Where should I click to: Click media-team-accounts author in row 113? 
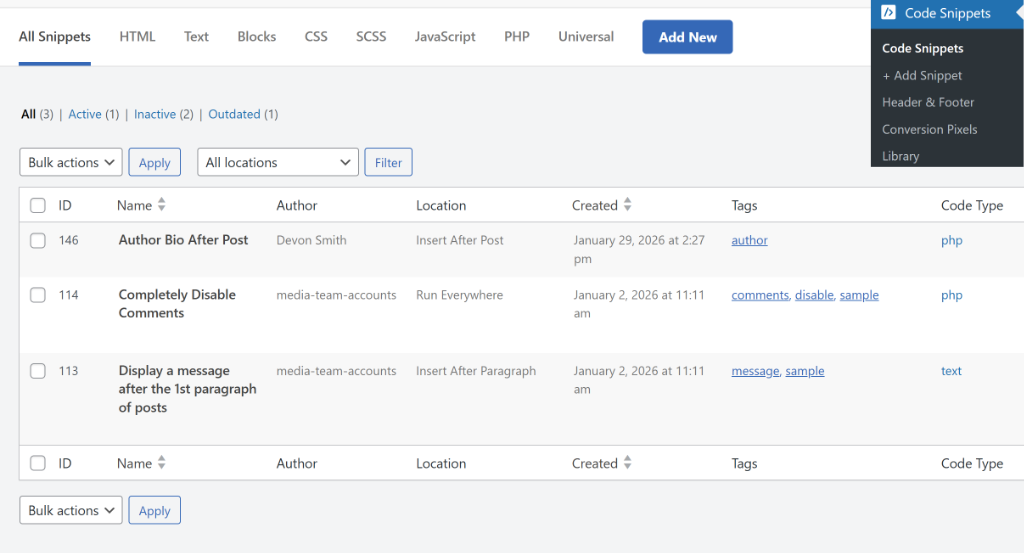pos(336,371)
